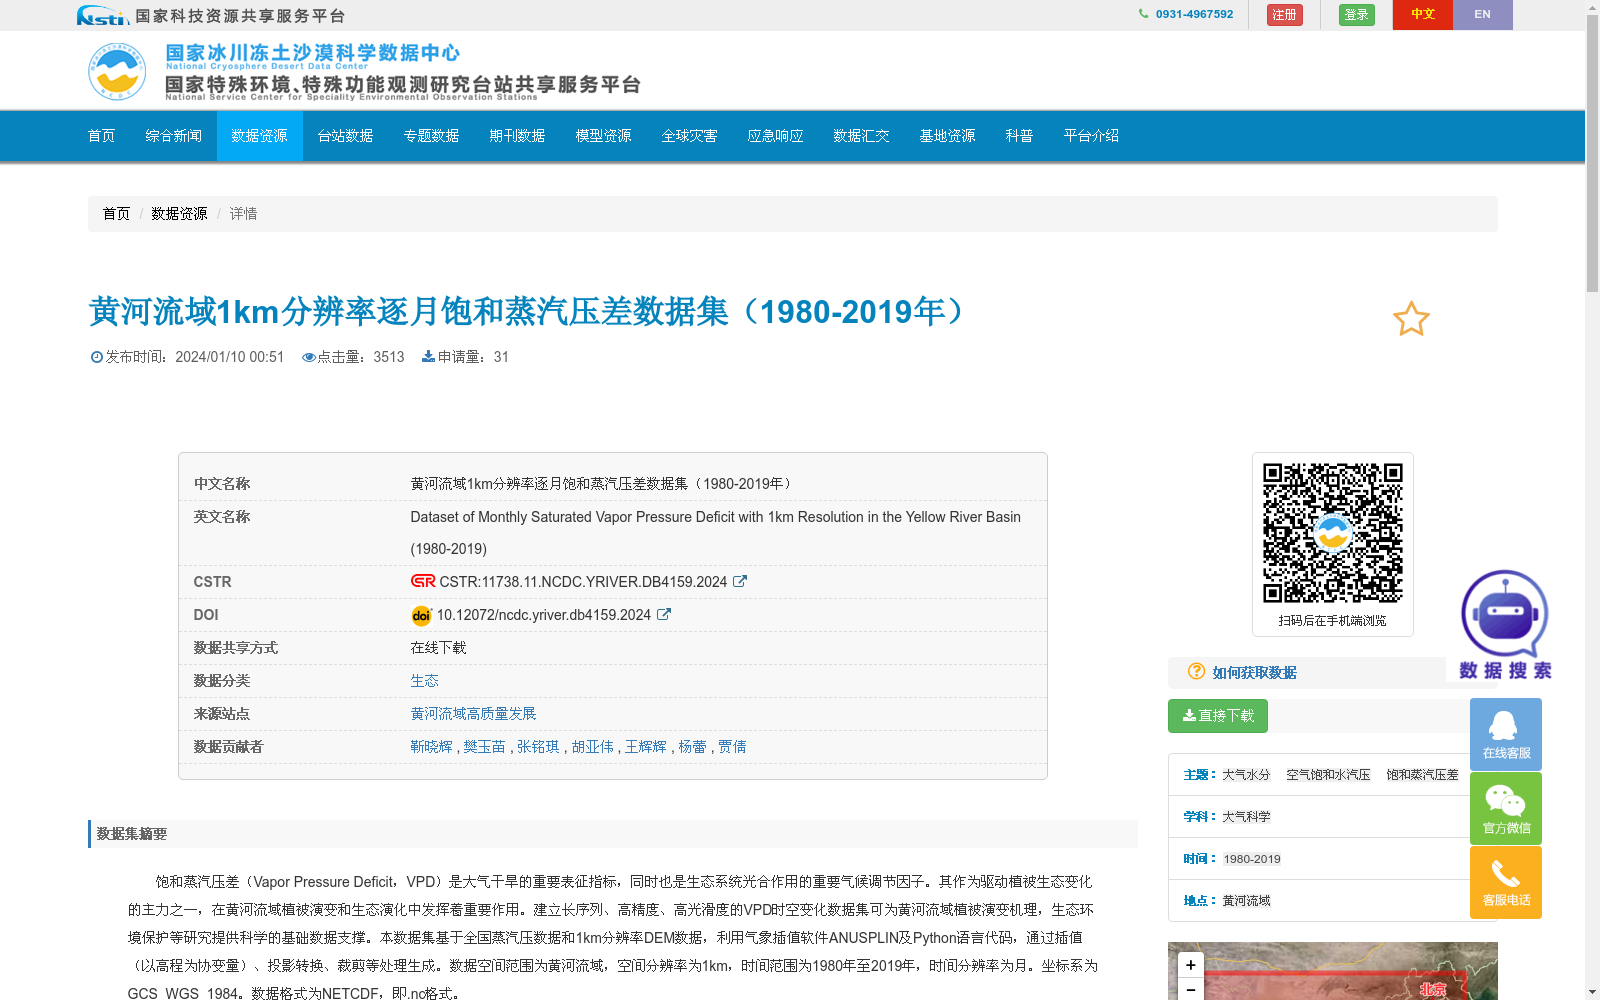The width and height of the screenshot is (1600, 1000).
Task: Click the yellow doi logo icon
Action: [421, 615]
